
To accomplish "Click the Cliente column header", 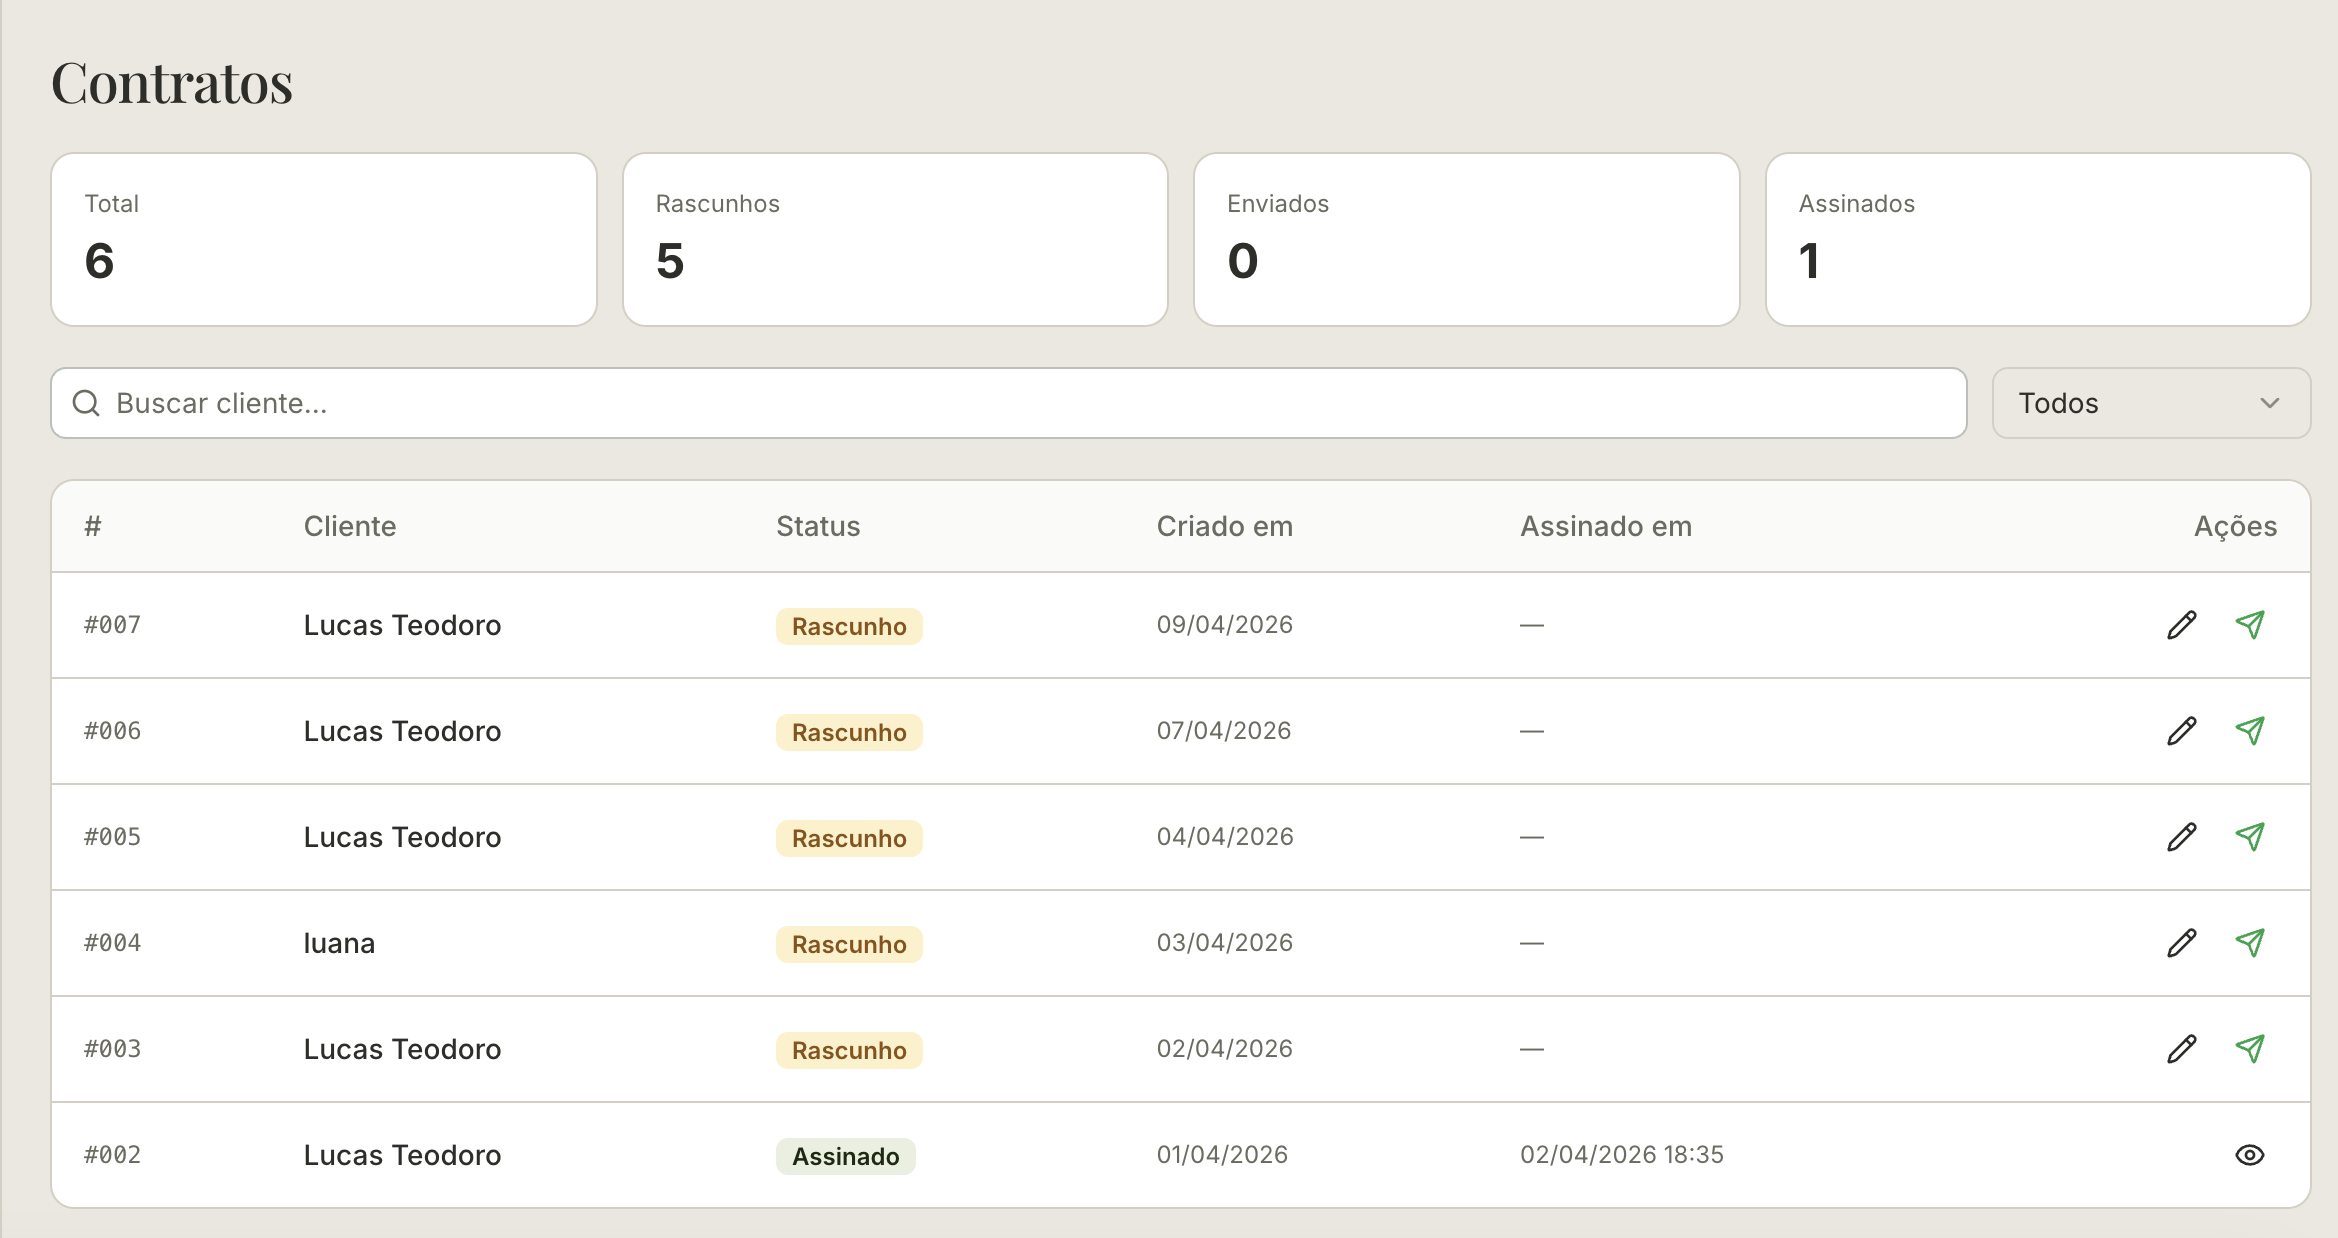I will click(350, 526).
